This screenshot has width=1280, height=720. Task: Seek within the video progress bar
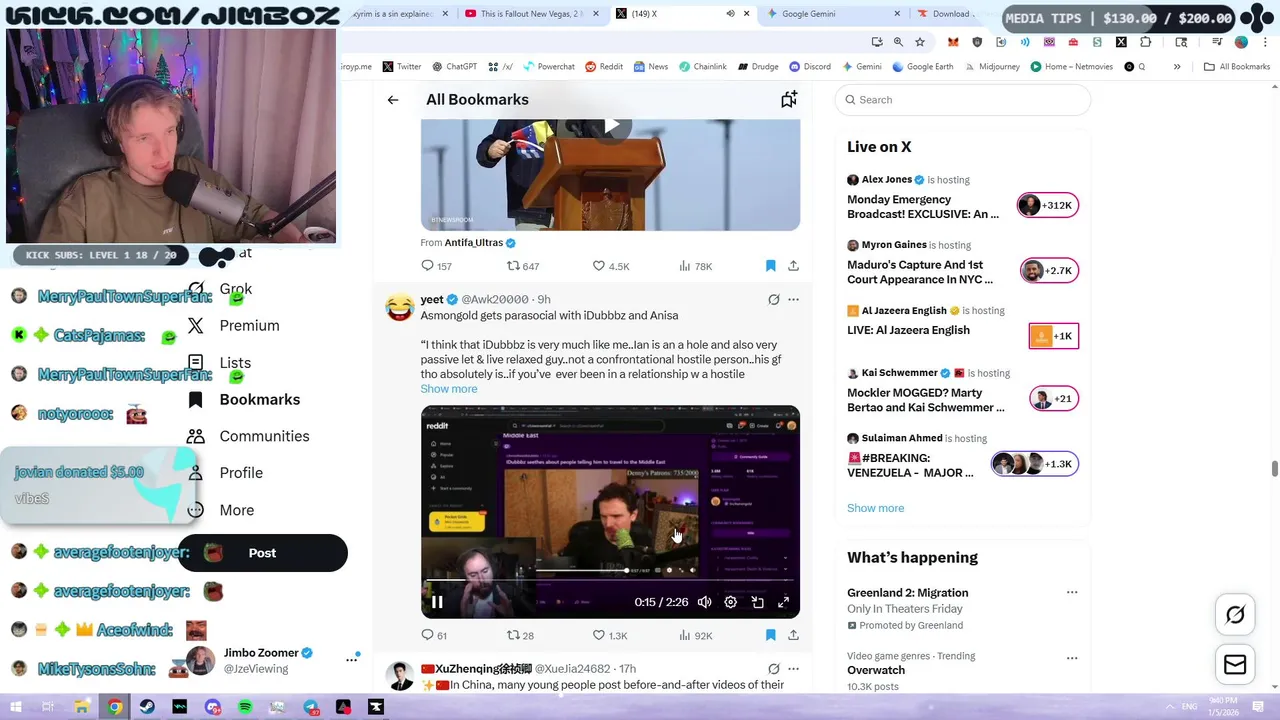tap(610, 580)
